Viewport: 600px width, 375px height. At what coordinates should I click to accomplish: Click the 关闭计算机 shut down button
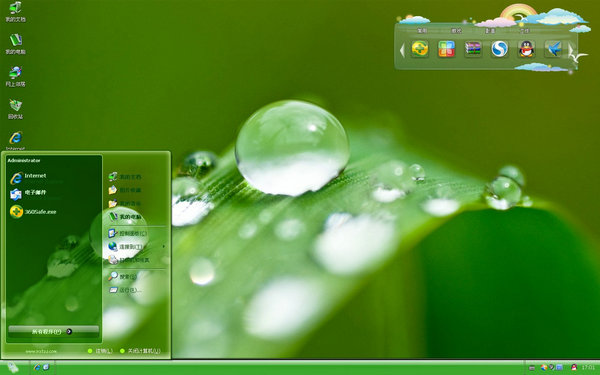tap(140, 351)
